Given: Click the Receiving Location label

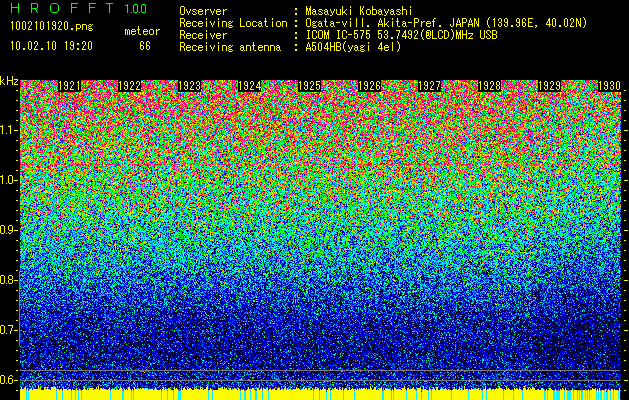Looking at the screenshot, I should coord(233,23).
